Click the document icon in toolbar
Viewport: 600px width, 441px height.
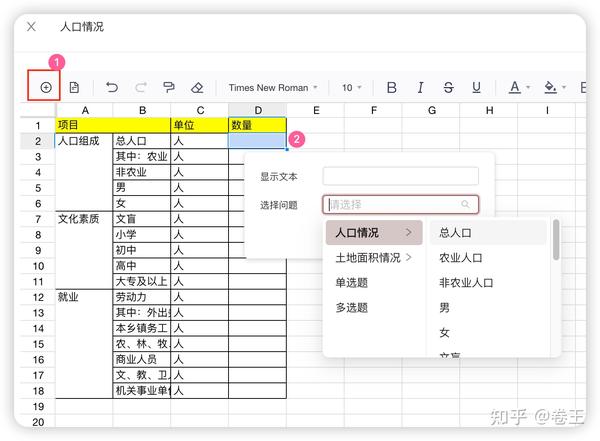(x=74, y=88)
